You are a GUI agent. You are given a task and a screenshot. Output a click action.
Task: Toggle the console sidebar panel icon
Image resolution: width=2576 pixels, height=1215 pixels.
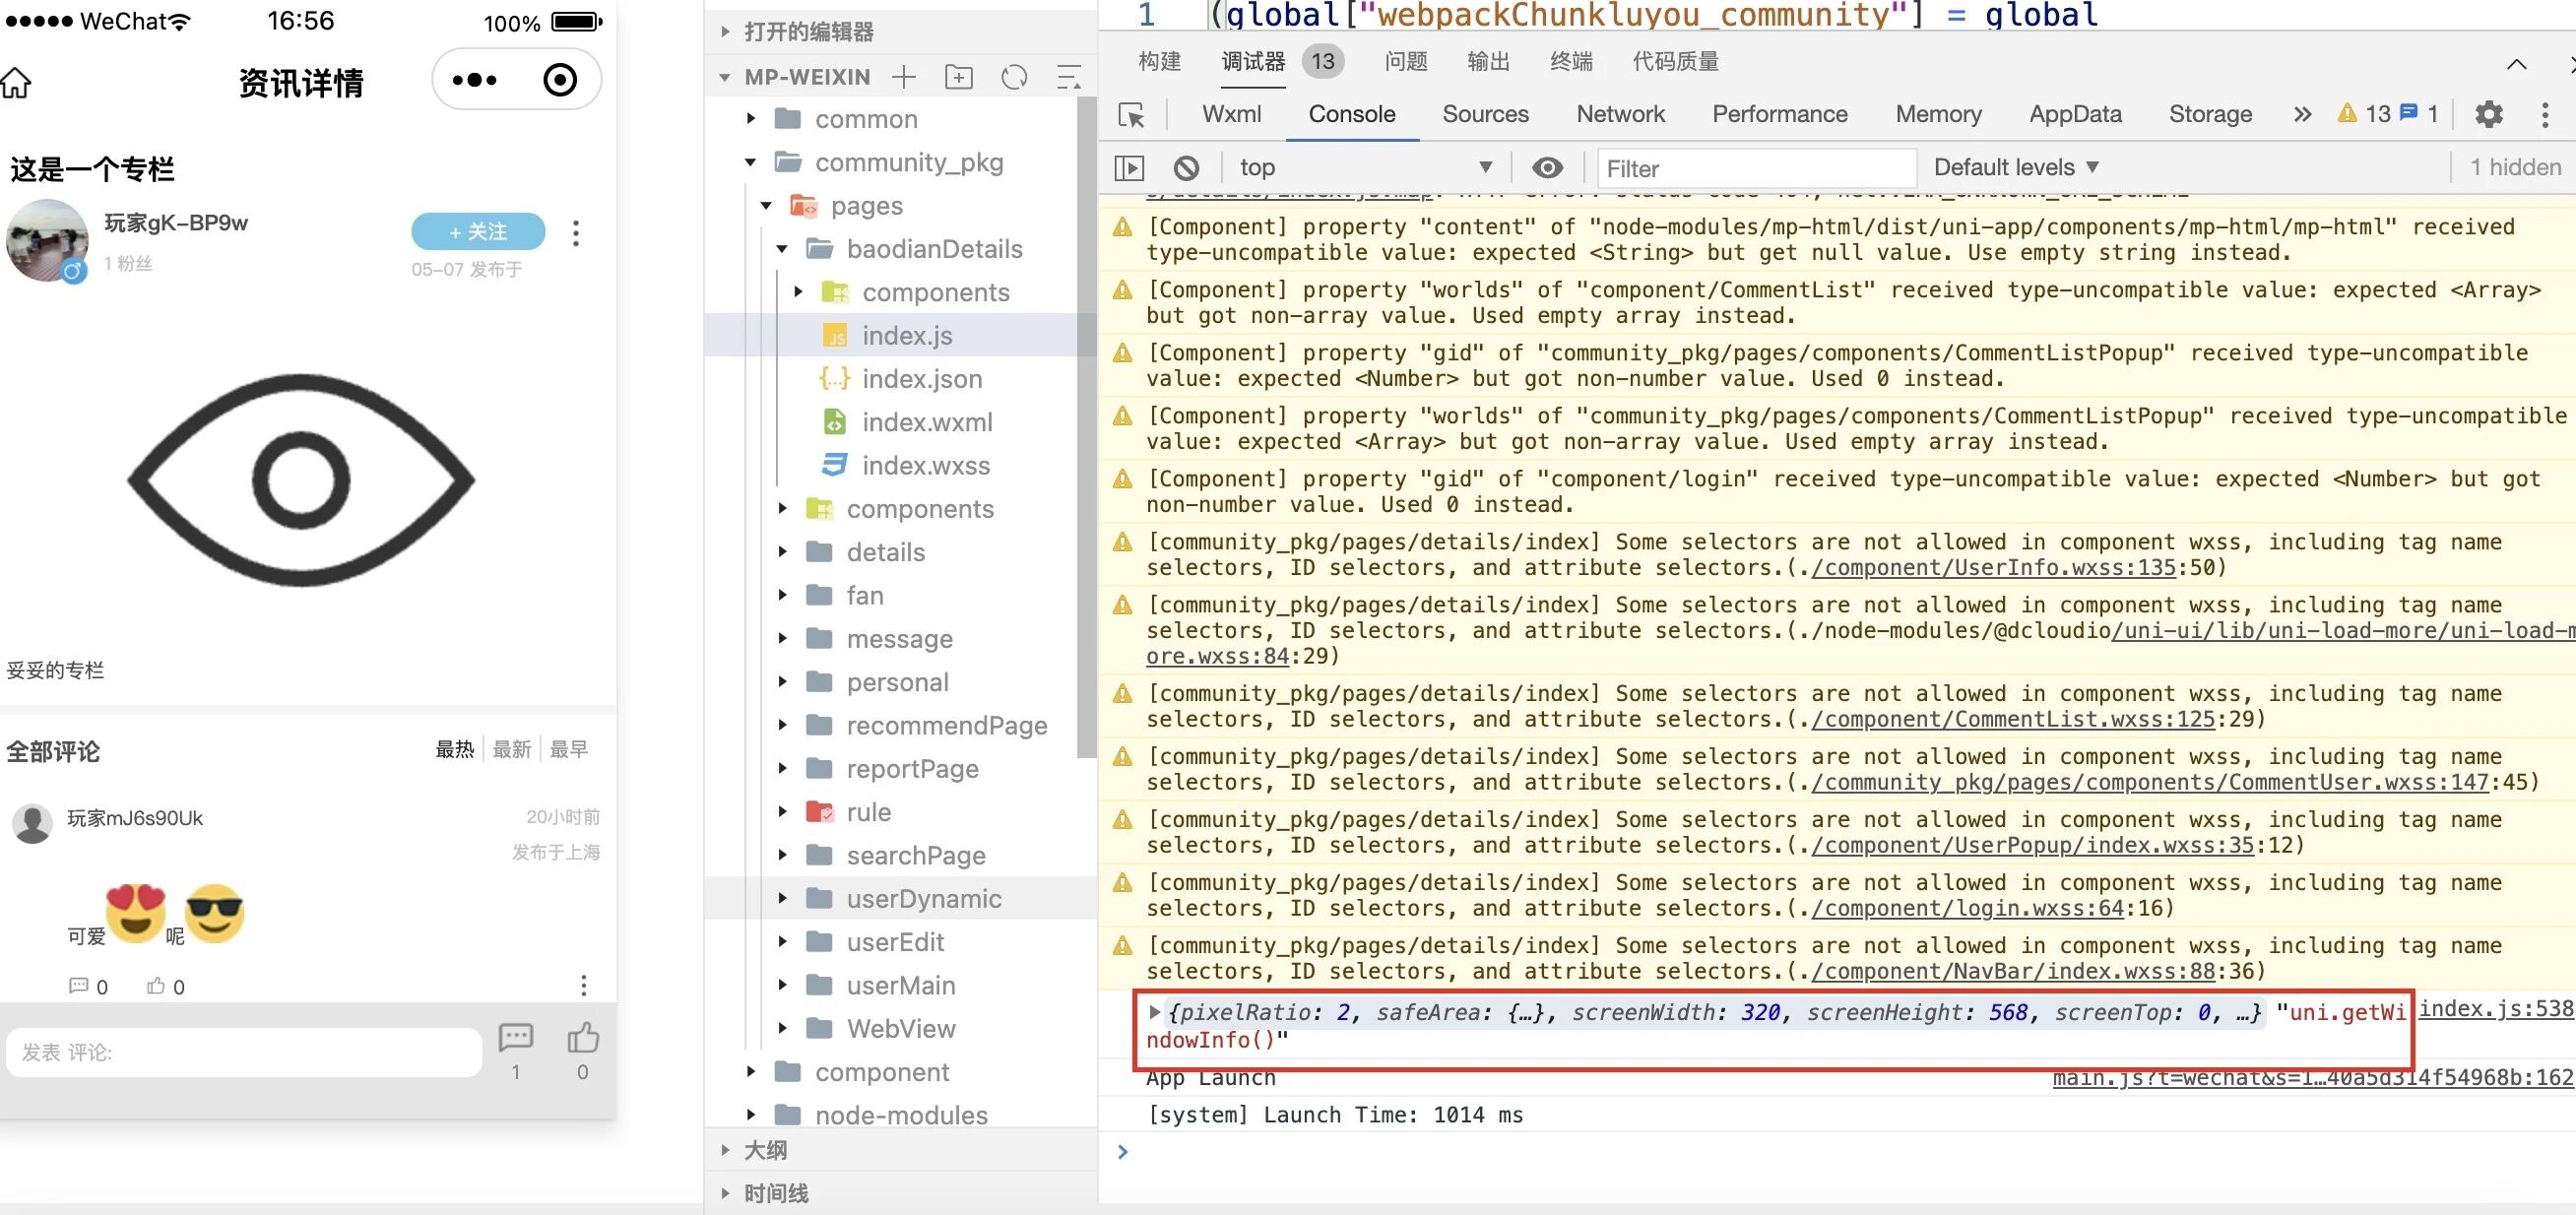coord(1129,168)
